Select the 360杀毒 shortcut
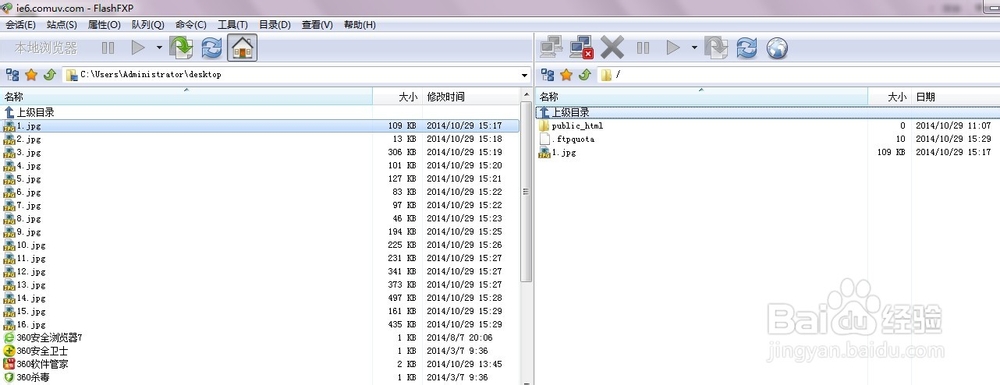1000x385 pixels. (260, 377)
